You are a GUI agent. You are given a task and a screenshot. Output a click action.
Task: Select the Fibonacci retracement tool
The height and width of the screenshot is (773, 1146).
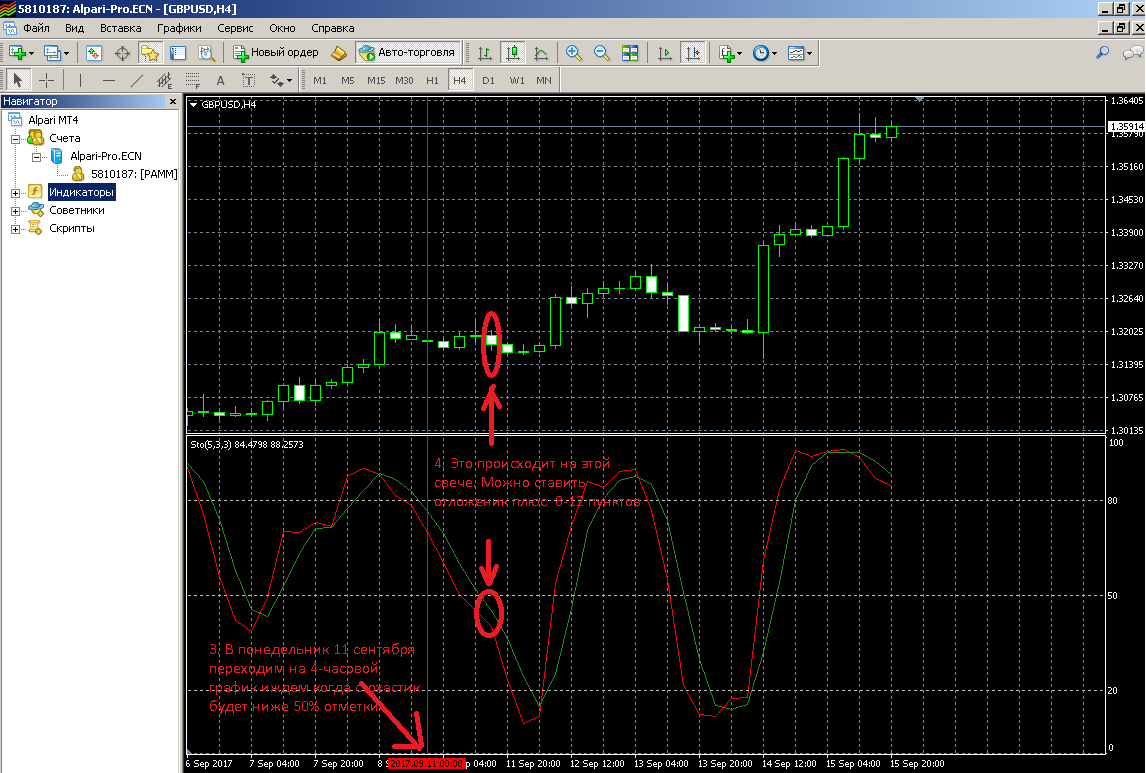click(x=192, y=80)
